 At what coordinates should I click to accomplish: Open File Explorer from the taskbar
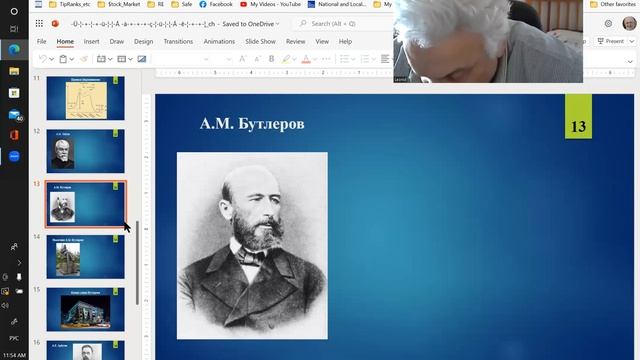click(14, 71)
